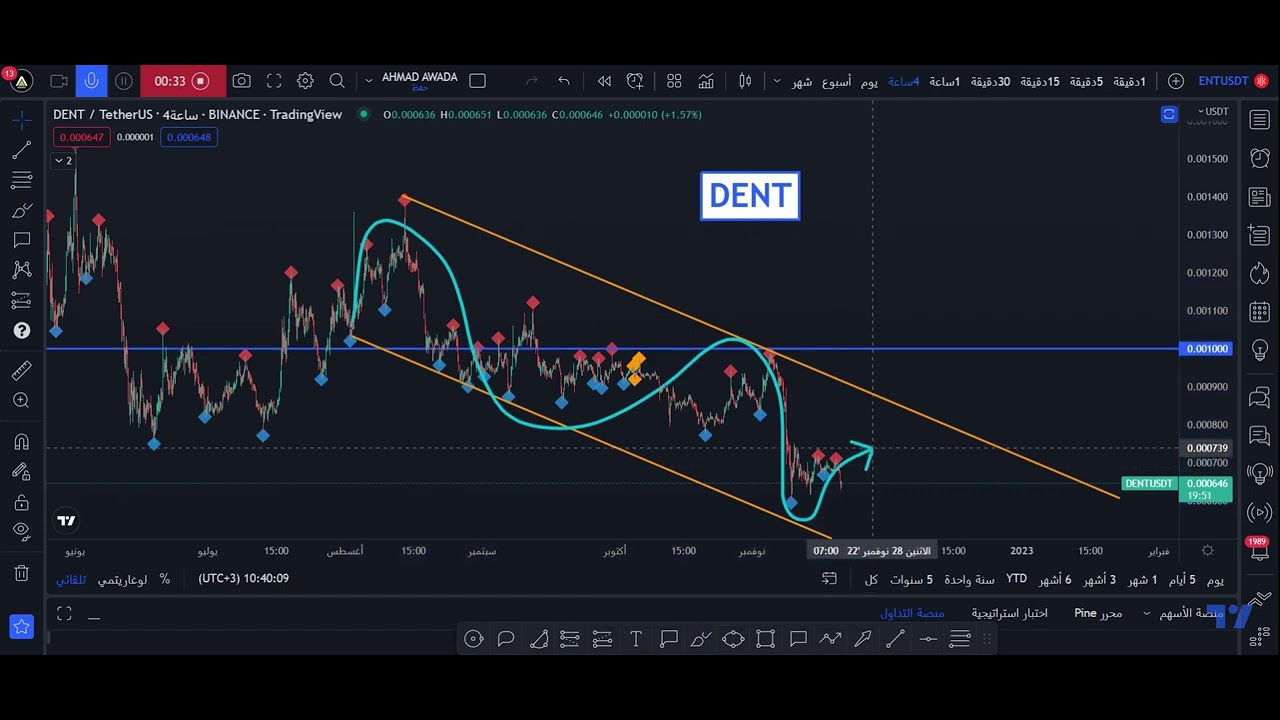The image size is (1280, 720).
Task: Open the اختبار استراتيجية tab
Action: coord(1010,613)
